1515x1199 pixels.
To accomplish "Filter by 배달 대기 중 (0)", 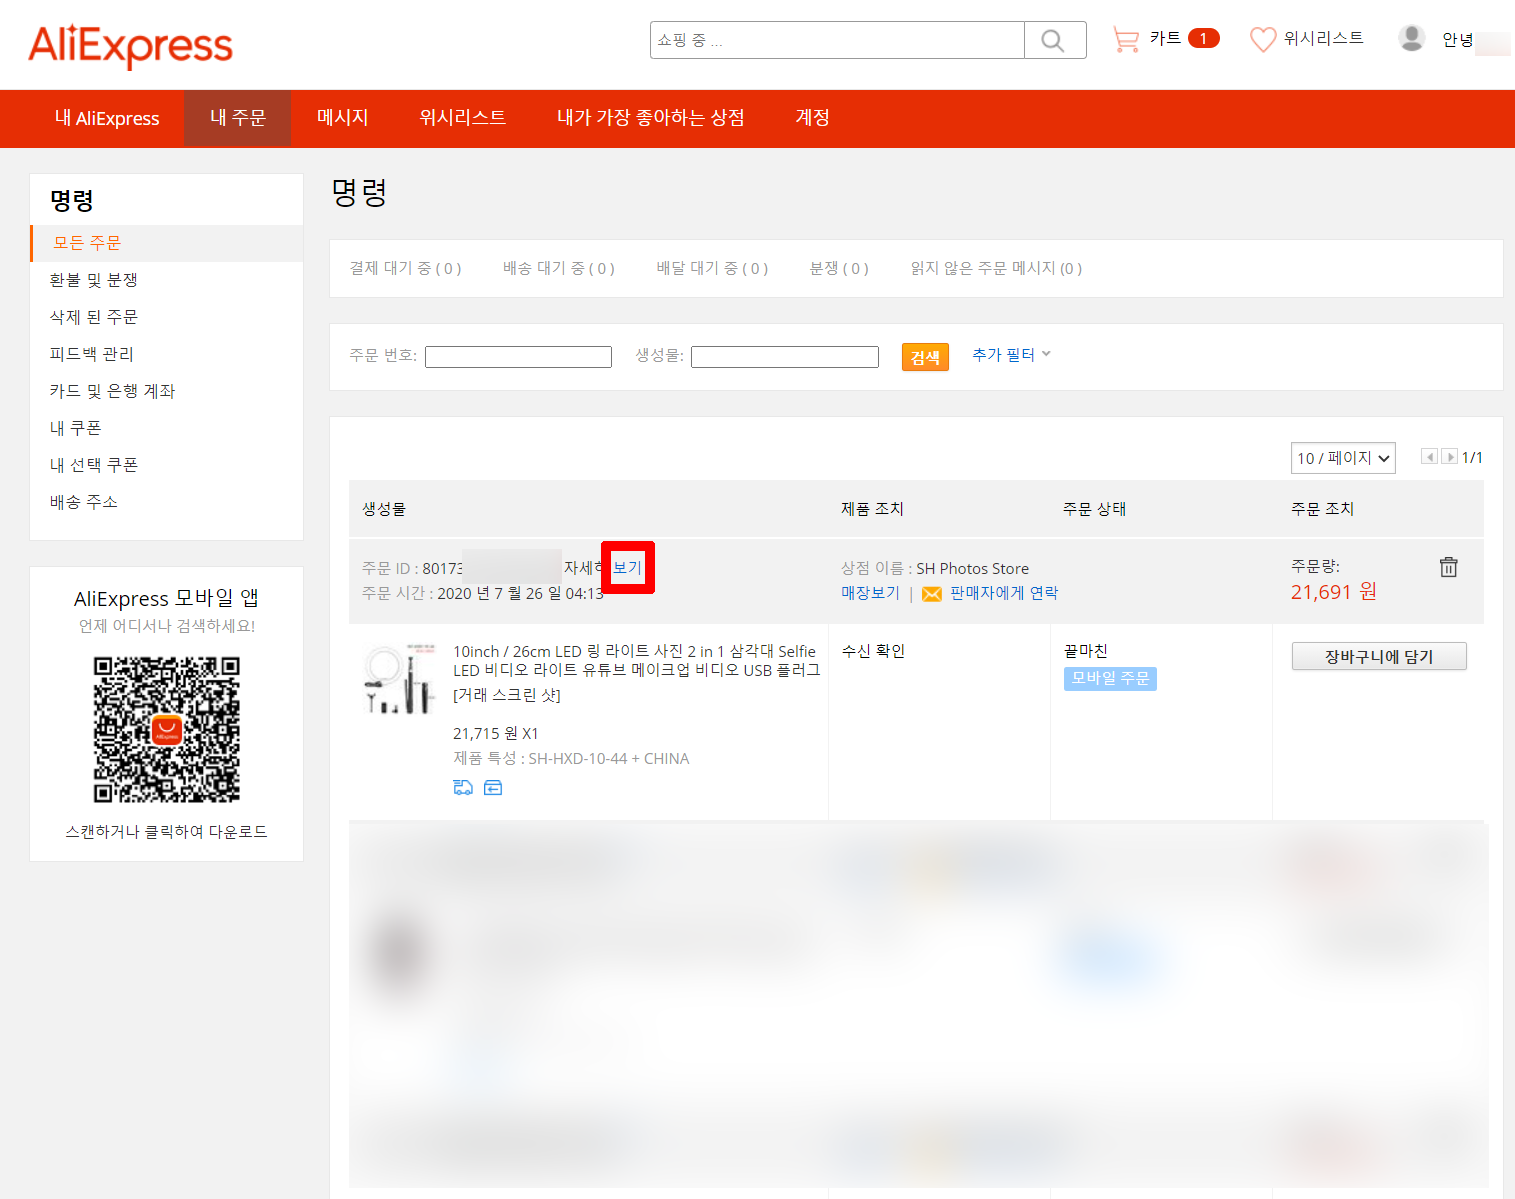I will pyautogui.click(x=712, y=268).
